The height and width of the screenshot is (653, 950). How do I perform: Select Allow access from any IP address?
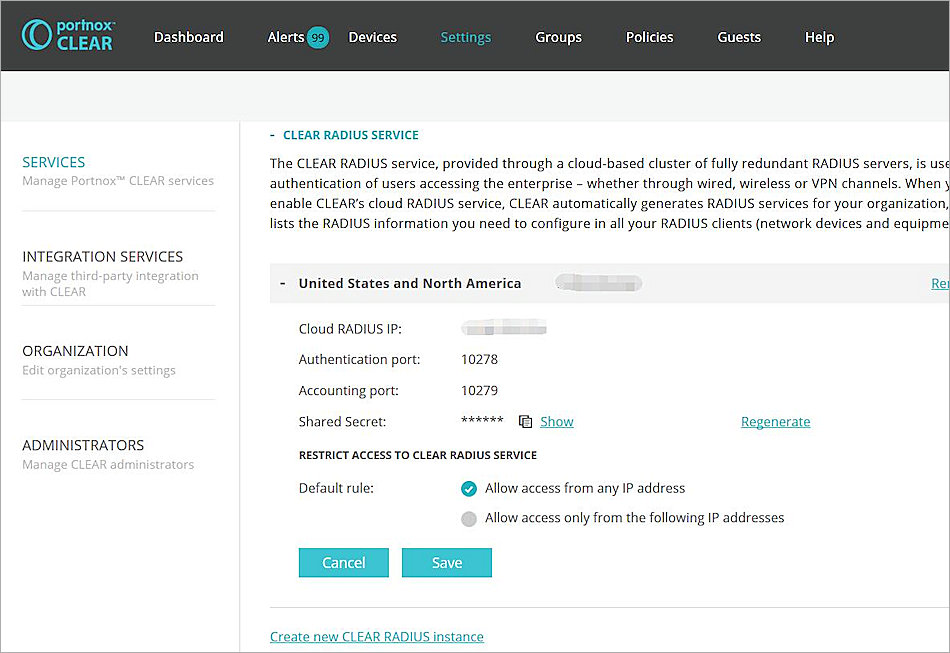469,488
